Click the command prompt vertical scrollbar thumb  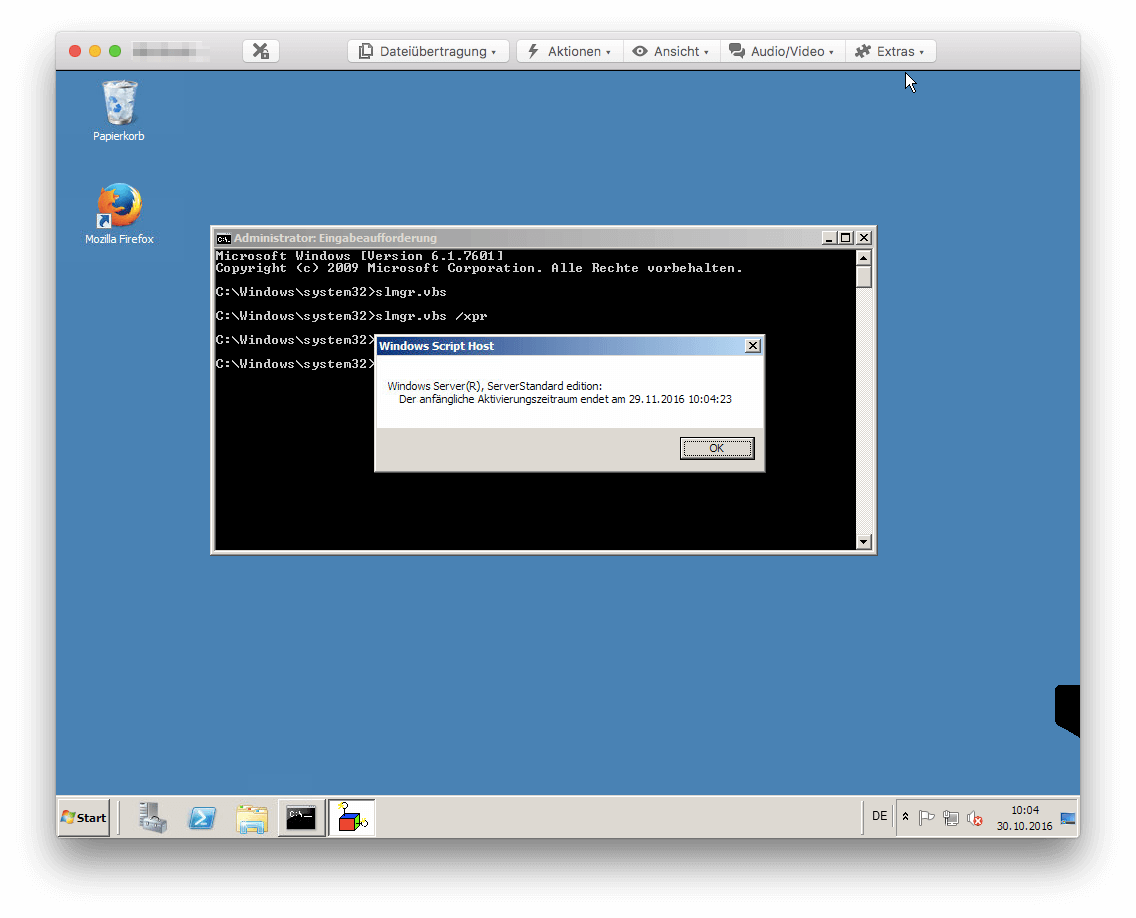tap(864, 277)
